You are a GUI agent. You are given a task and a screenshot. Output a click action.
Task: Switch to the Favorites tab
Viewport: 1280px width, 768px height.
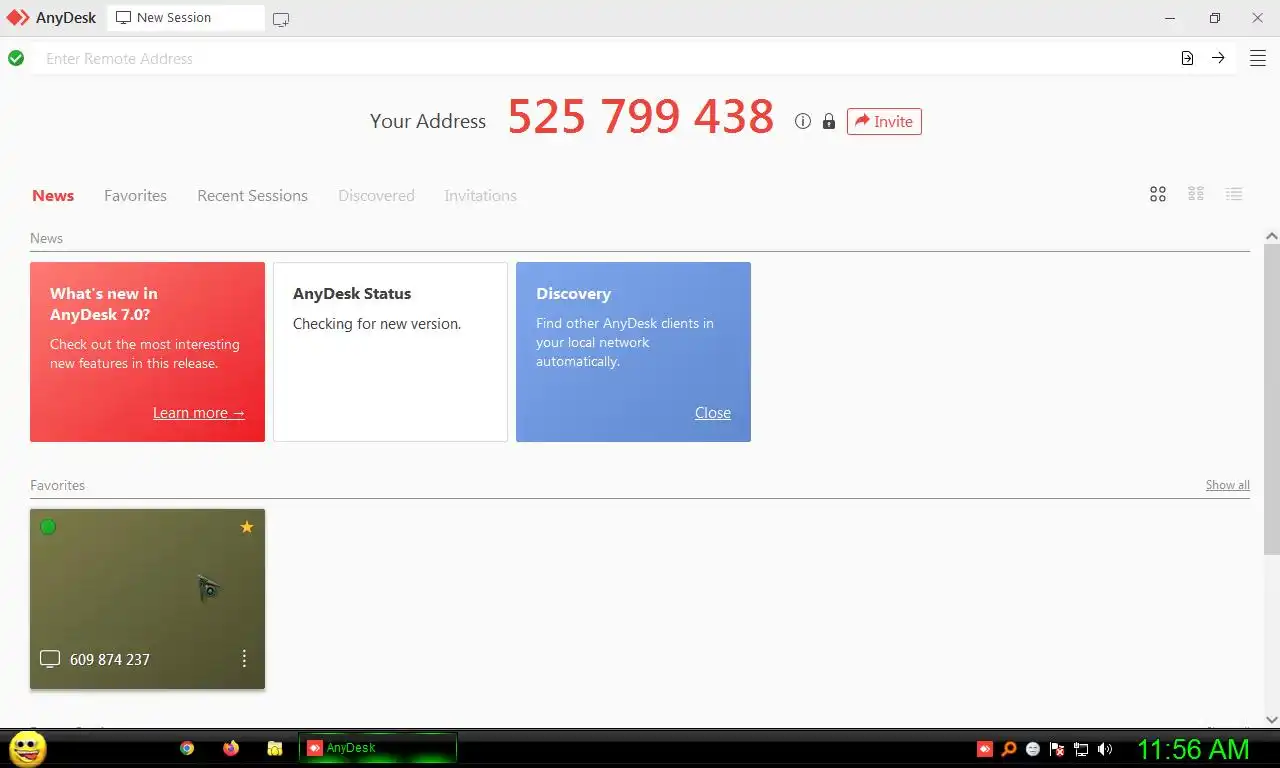pyautogui.click(x=135, y=195)
